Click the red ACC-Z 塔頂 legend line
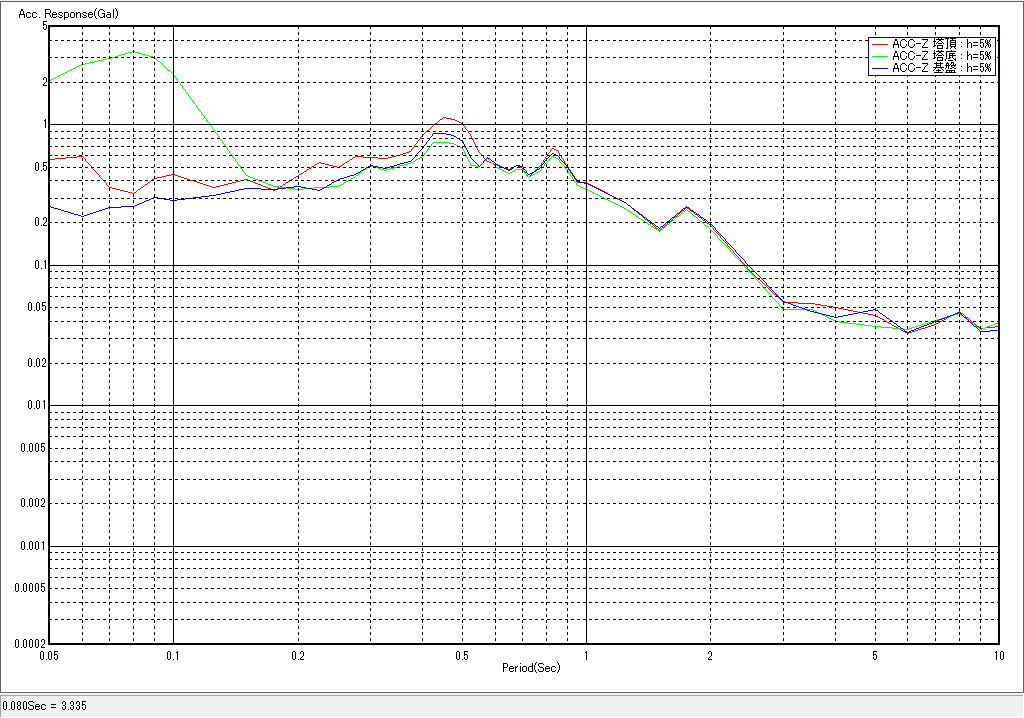Viewport: 1024px width, 718px height. 879,44
